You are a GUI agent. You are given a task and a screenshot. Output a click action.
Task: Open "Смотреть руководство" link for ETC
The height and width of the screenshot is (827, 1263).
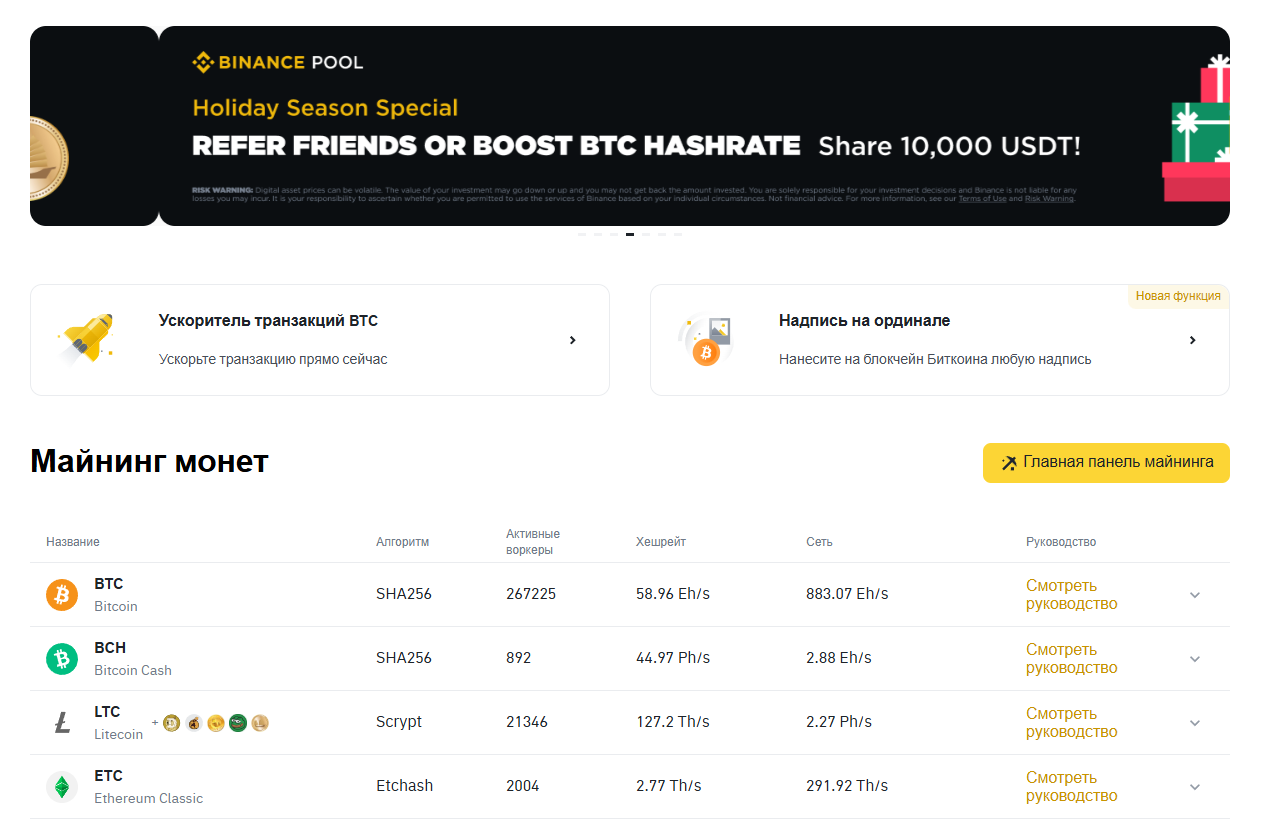(x=1071, y=787)
